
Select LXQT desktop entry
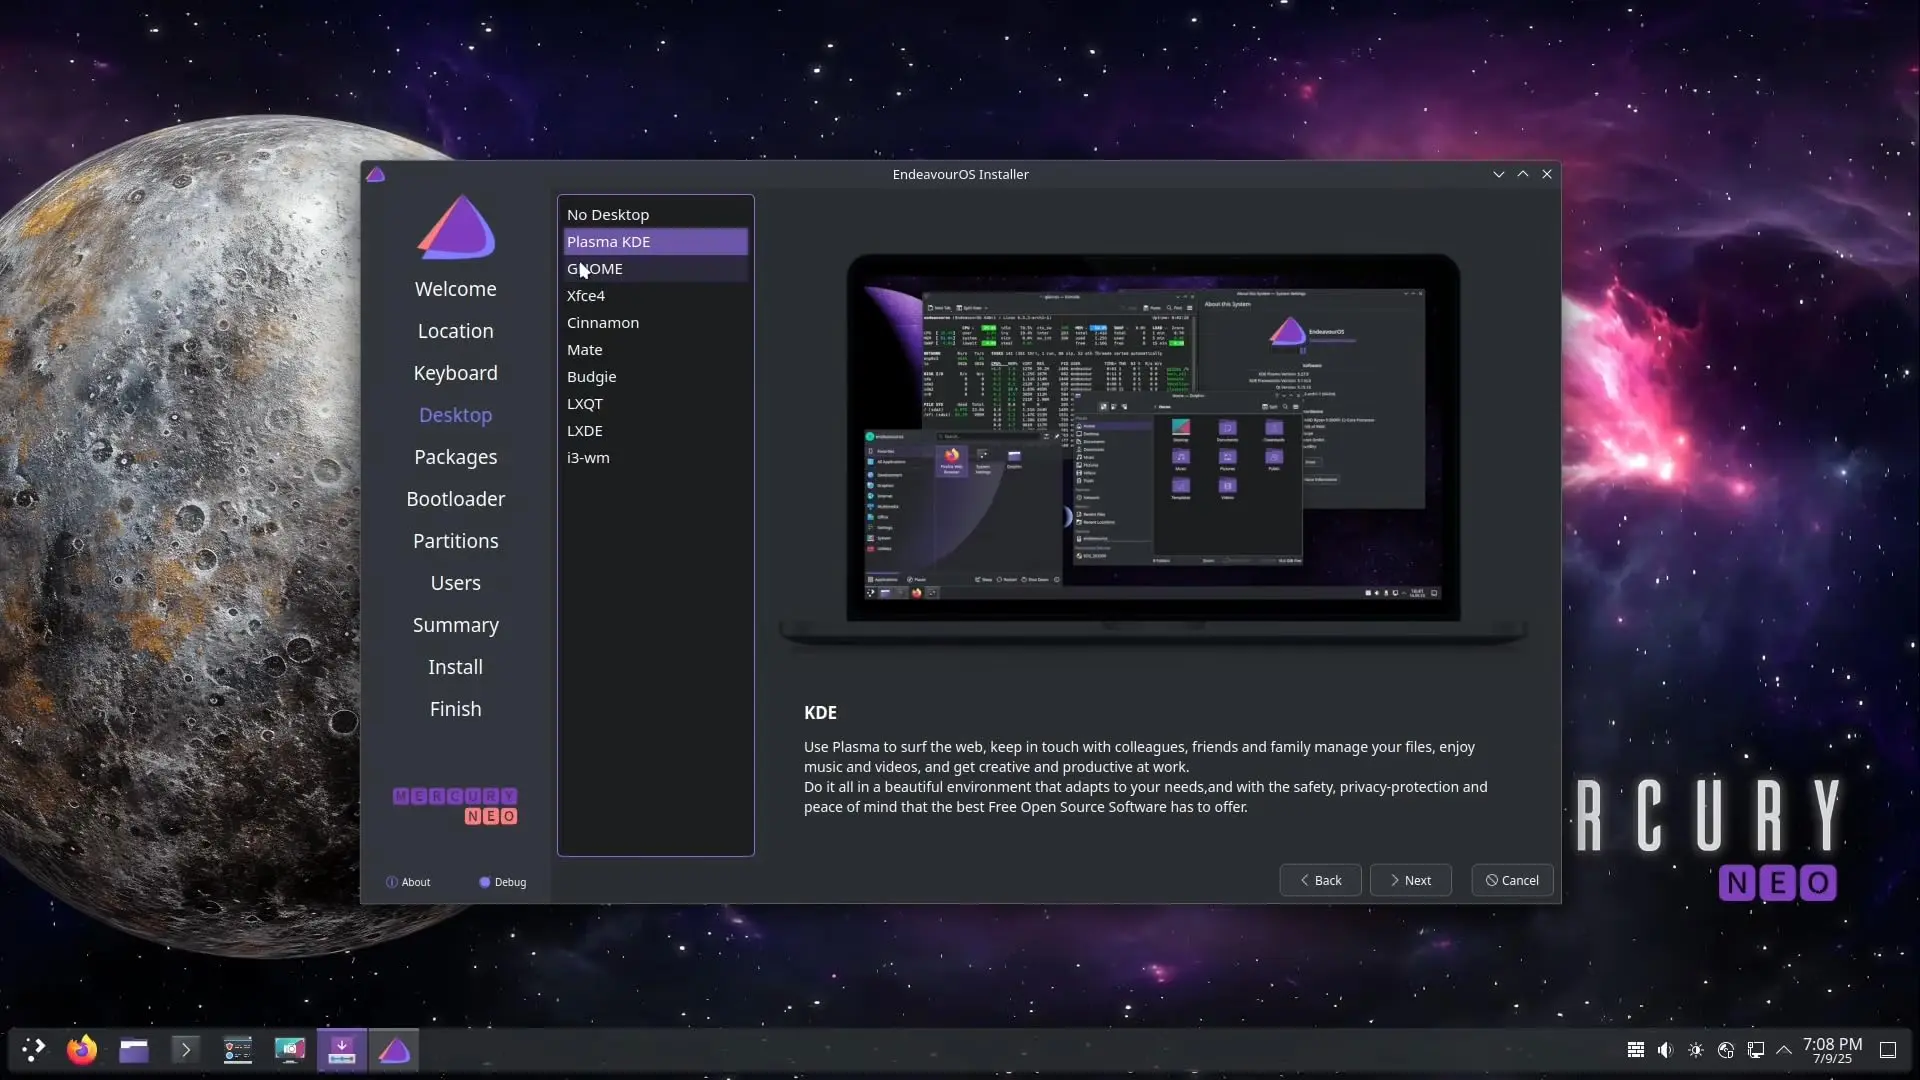tap(655, 404)
